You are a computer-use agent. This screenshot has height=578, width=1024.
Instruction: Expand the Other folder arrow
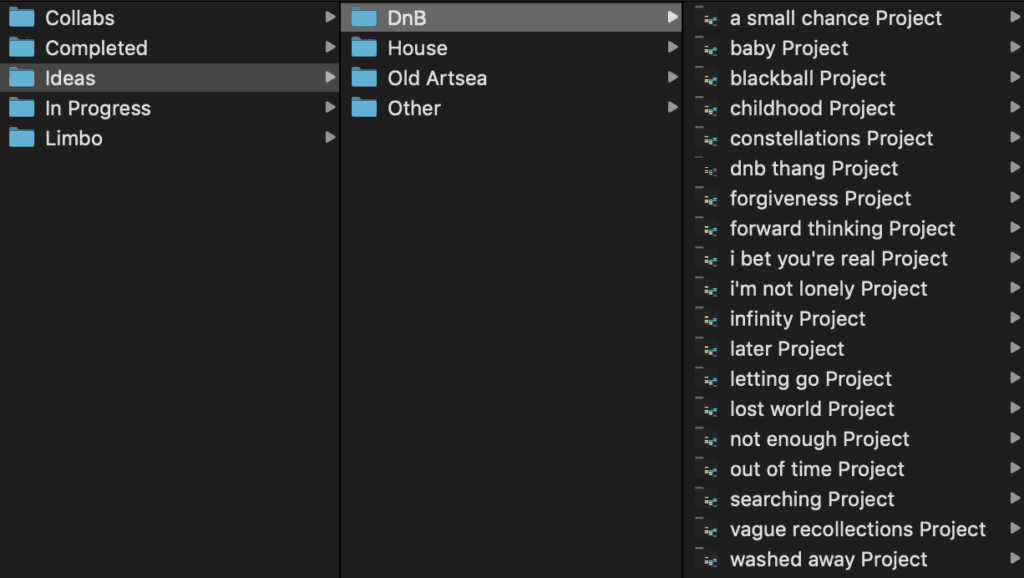[x=673, y=107]
